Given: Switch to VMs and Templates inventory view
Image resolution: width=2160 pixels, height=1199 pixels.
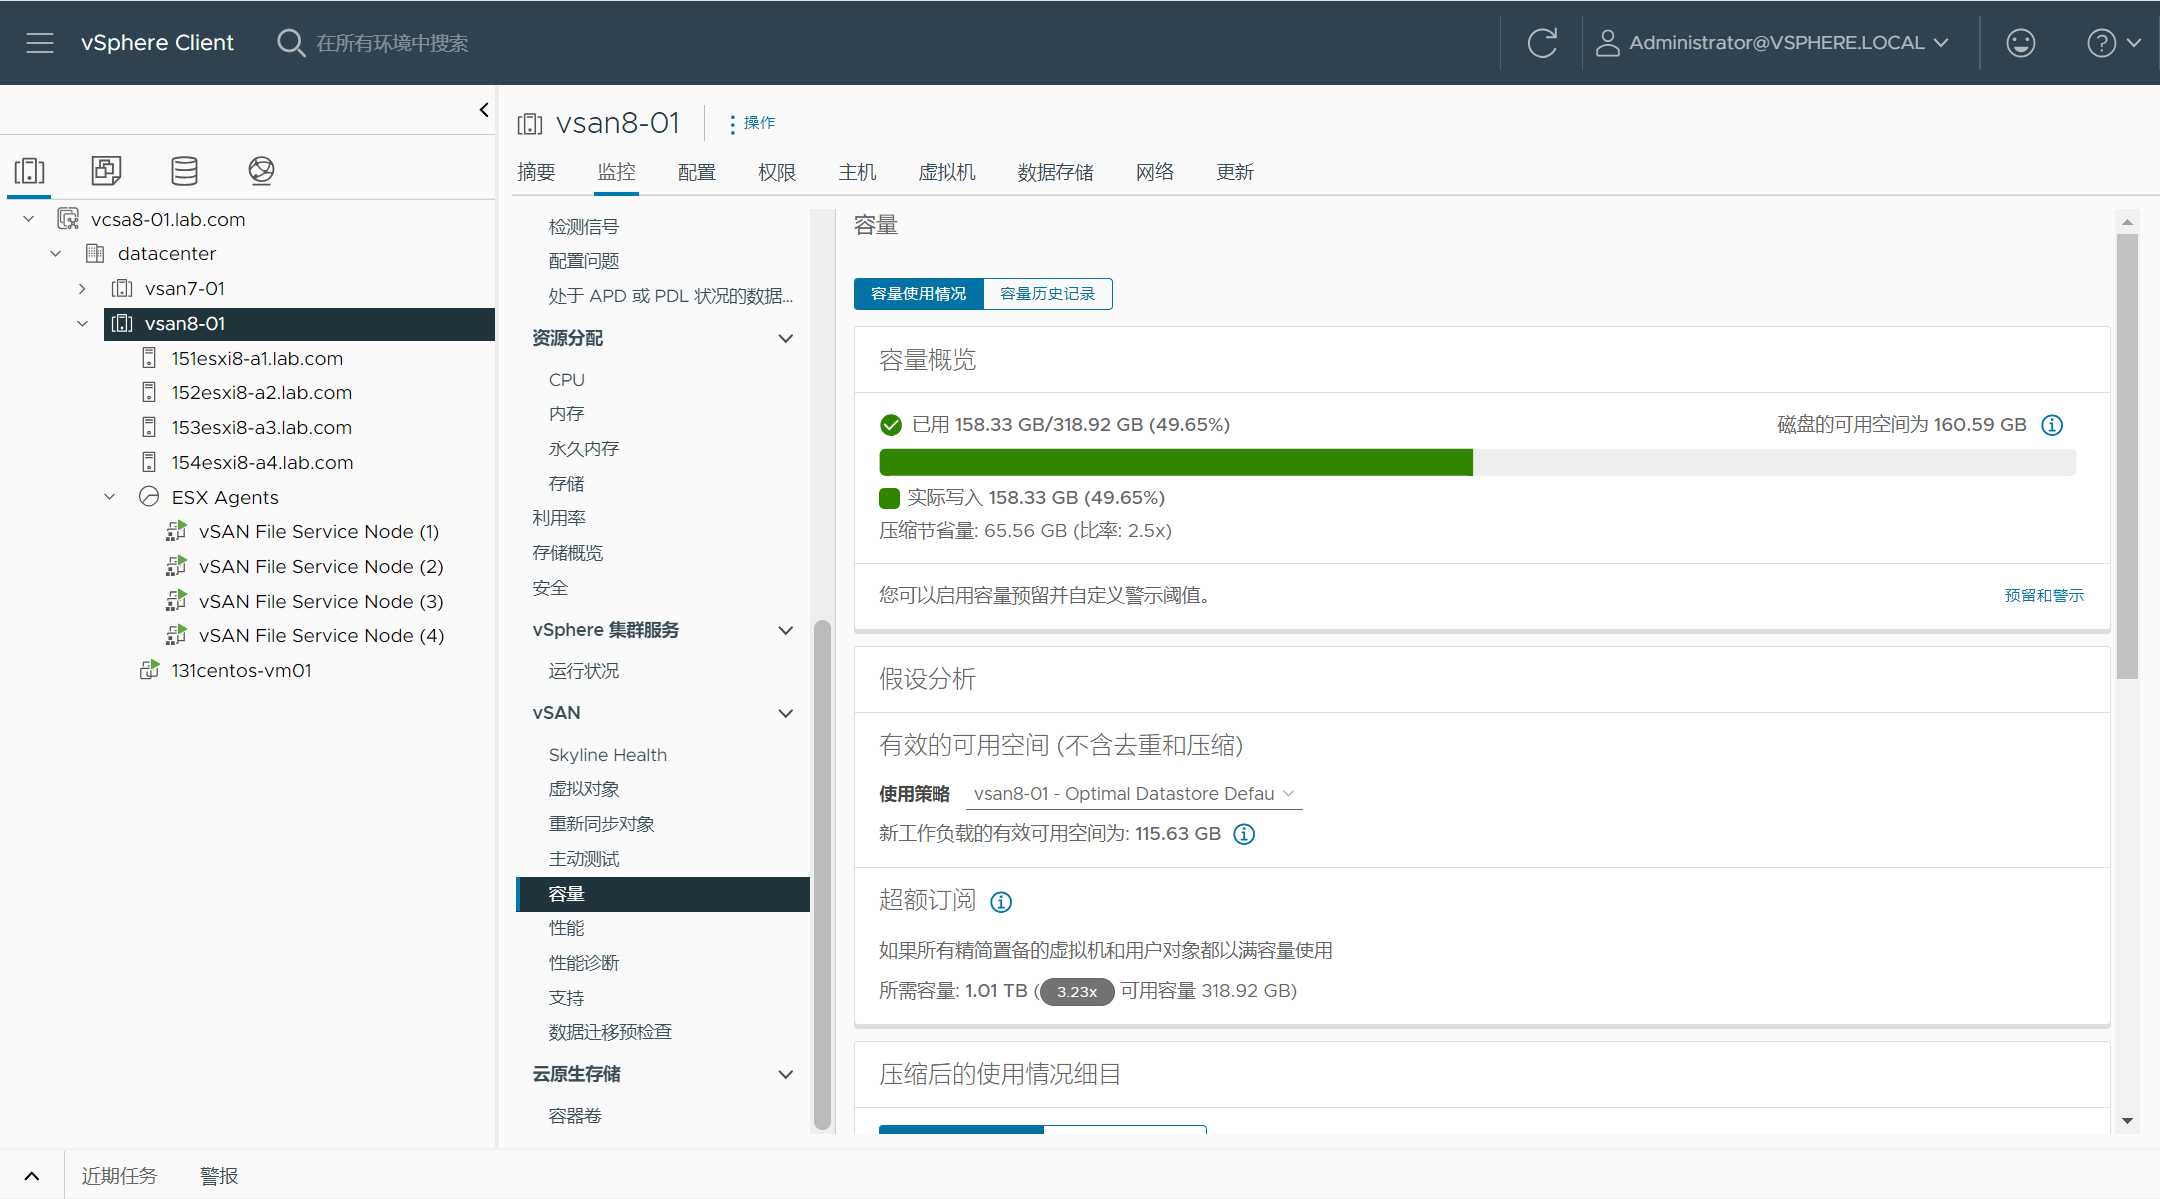Looking at the screenshot, I should [106, 171].
